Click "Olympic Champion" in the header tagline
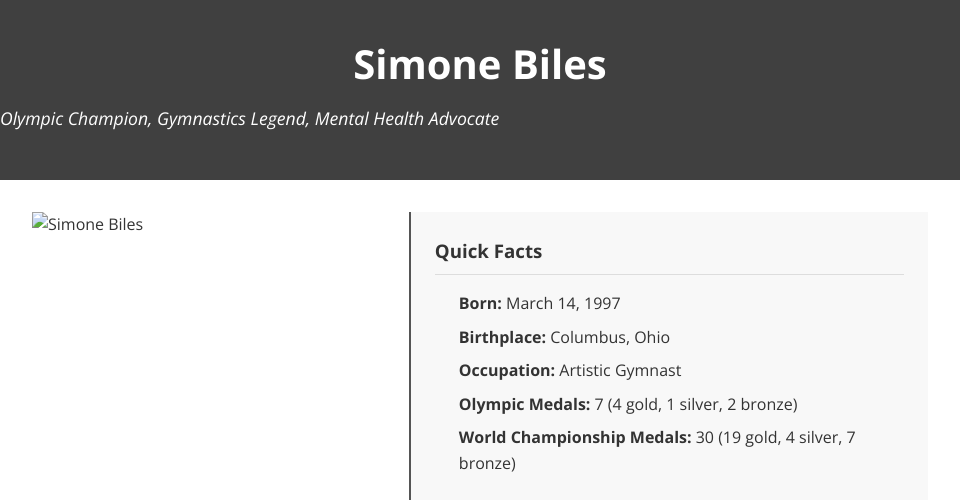Viewport: 960px width, 500px height. click(75, 119)
